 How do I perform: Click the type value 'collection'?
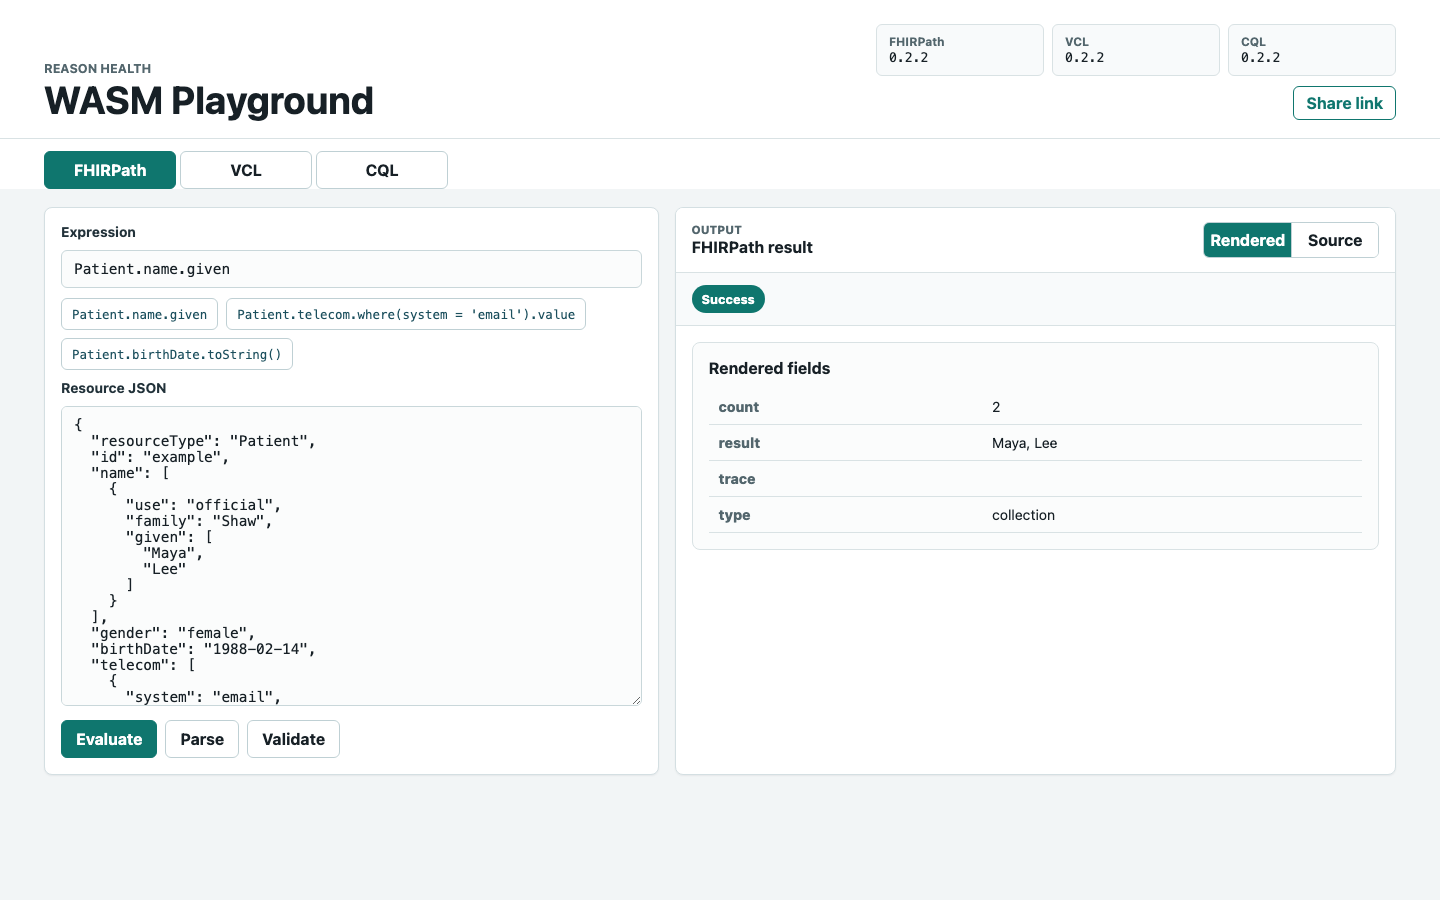(1023, 515)
